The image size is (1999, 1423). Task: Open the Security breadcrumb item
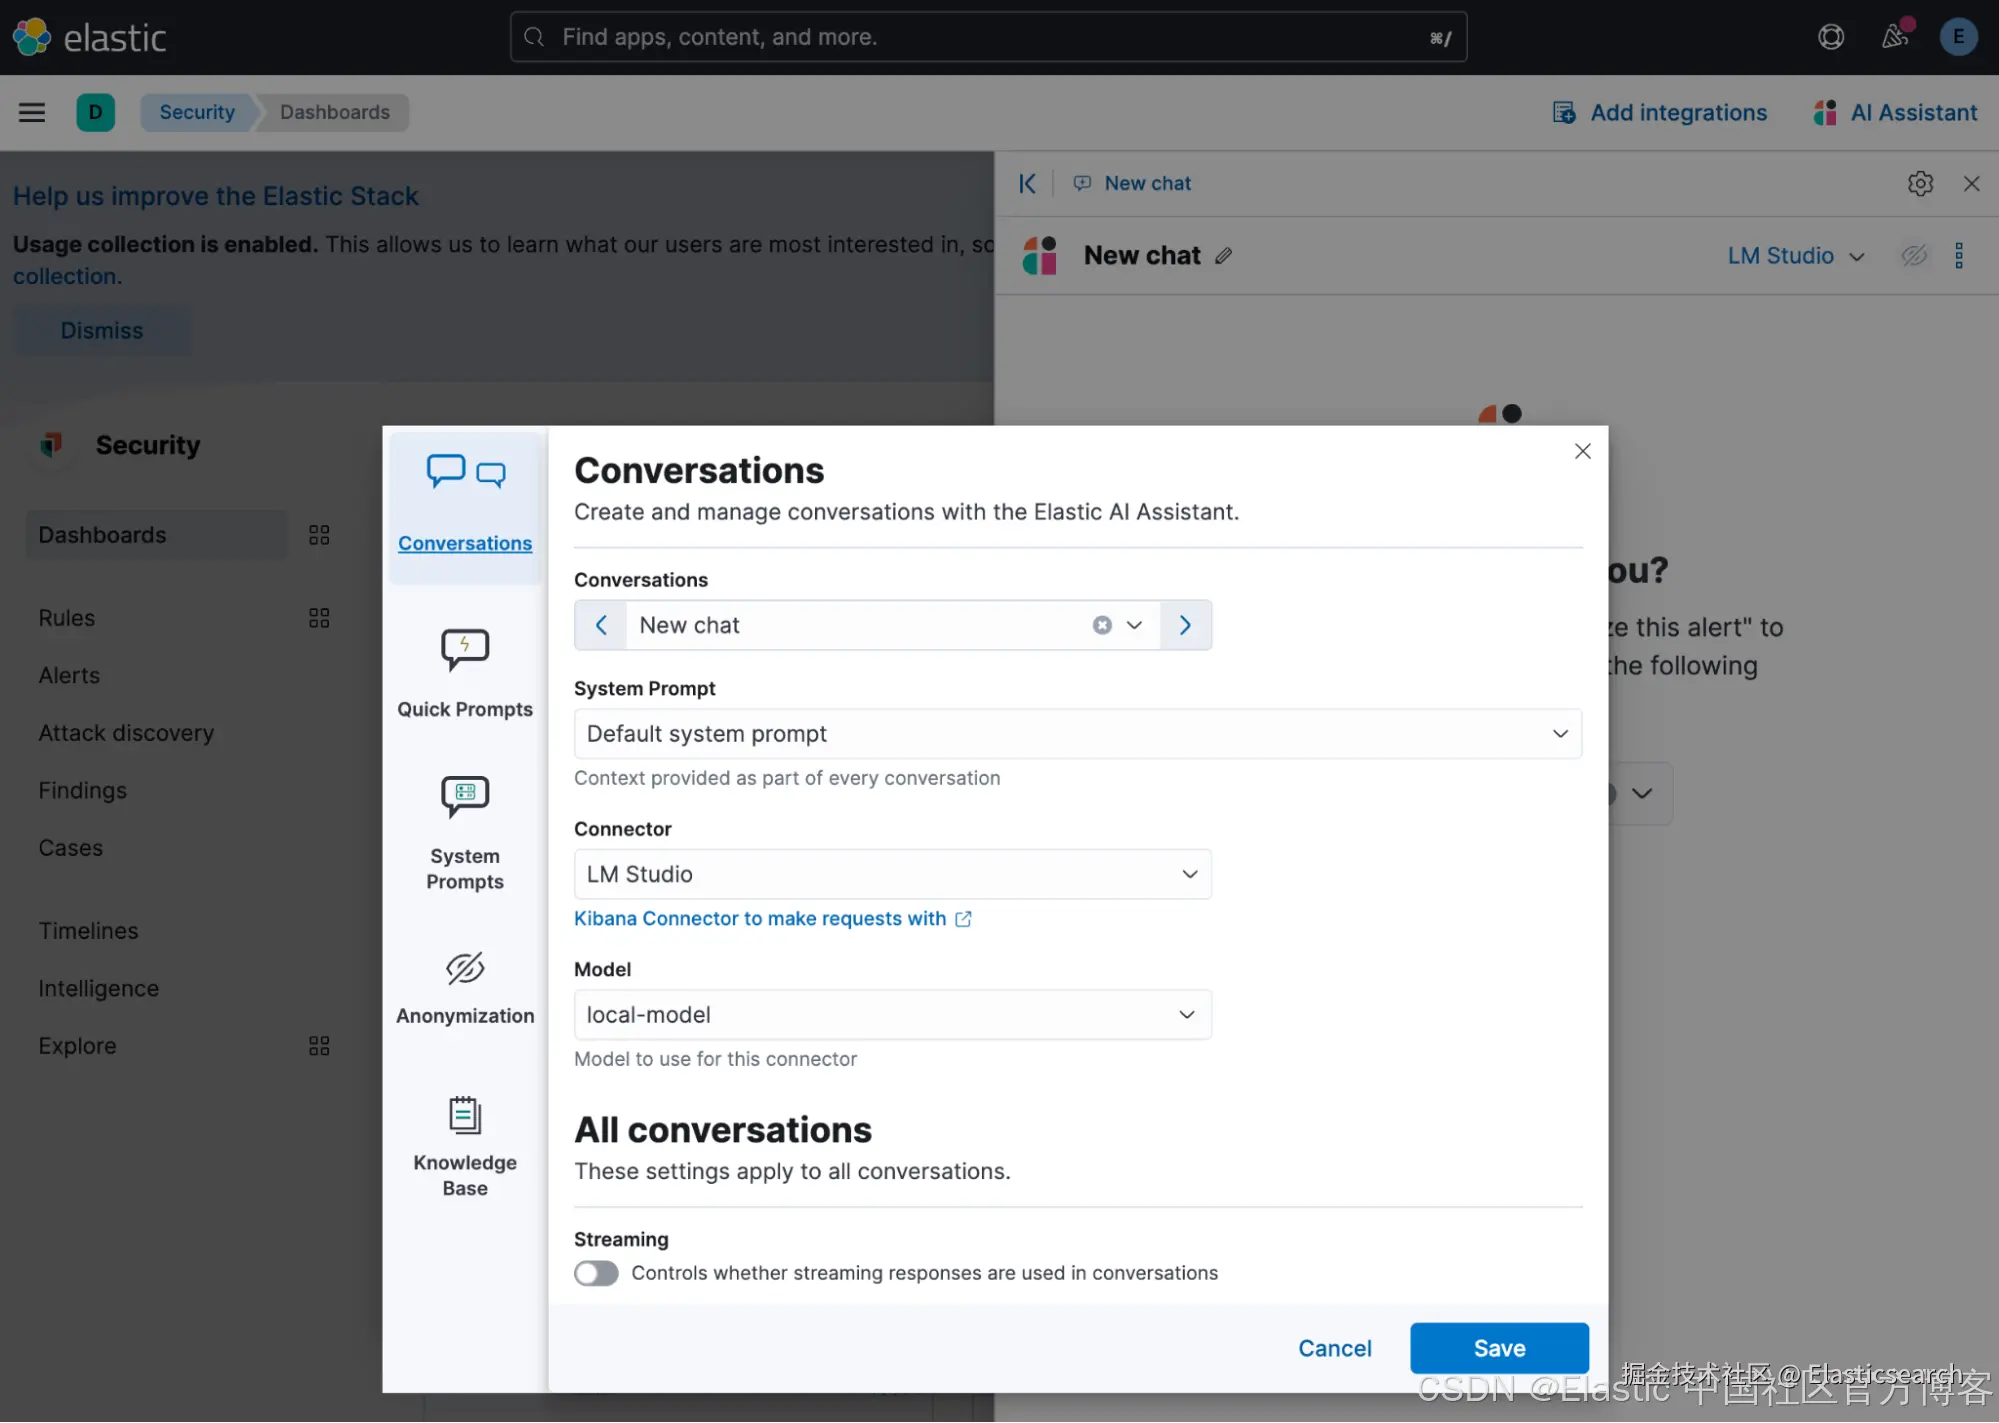click(197, 112)
